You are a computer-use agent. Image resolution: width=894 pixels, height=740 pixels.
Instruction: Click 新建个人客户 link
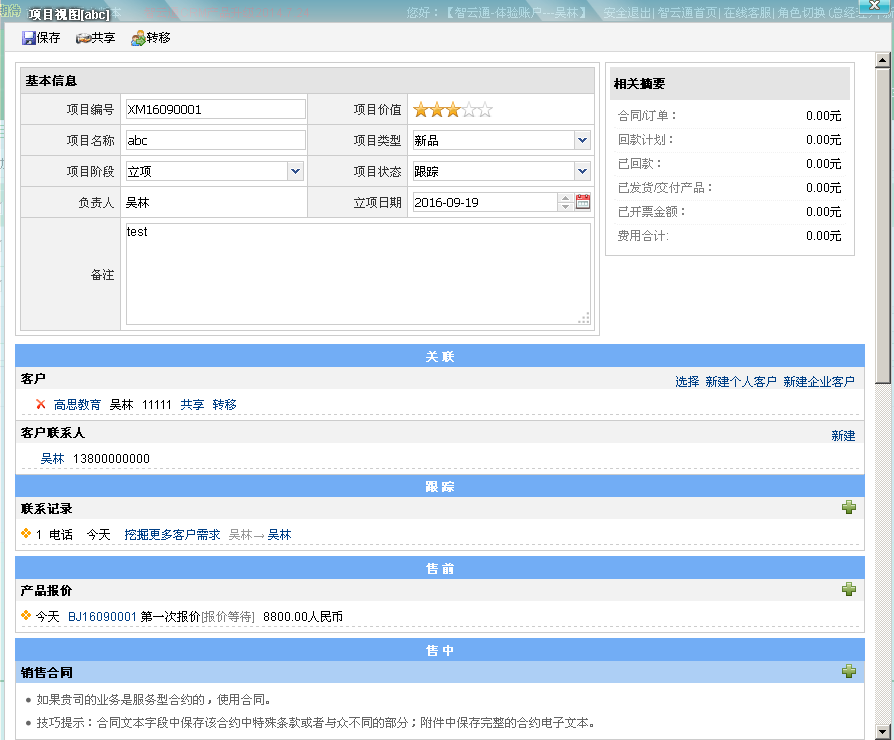point(741,381)
